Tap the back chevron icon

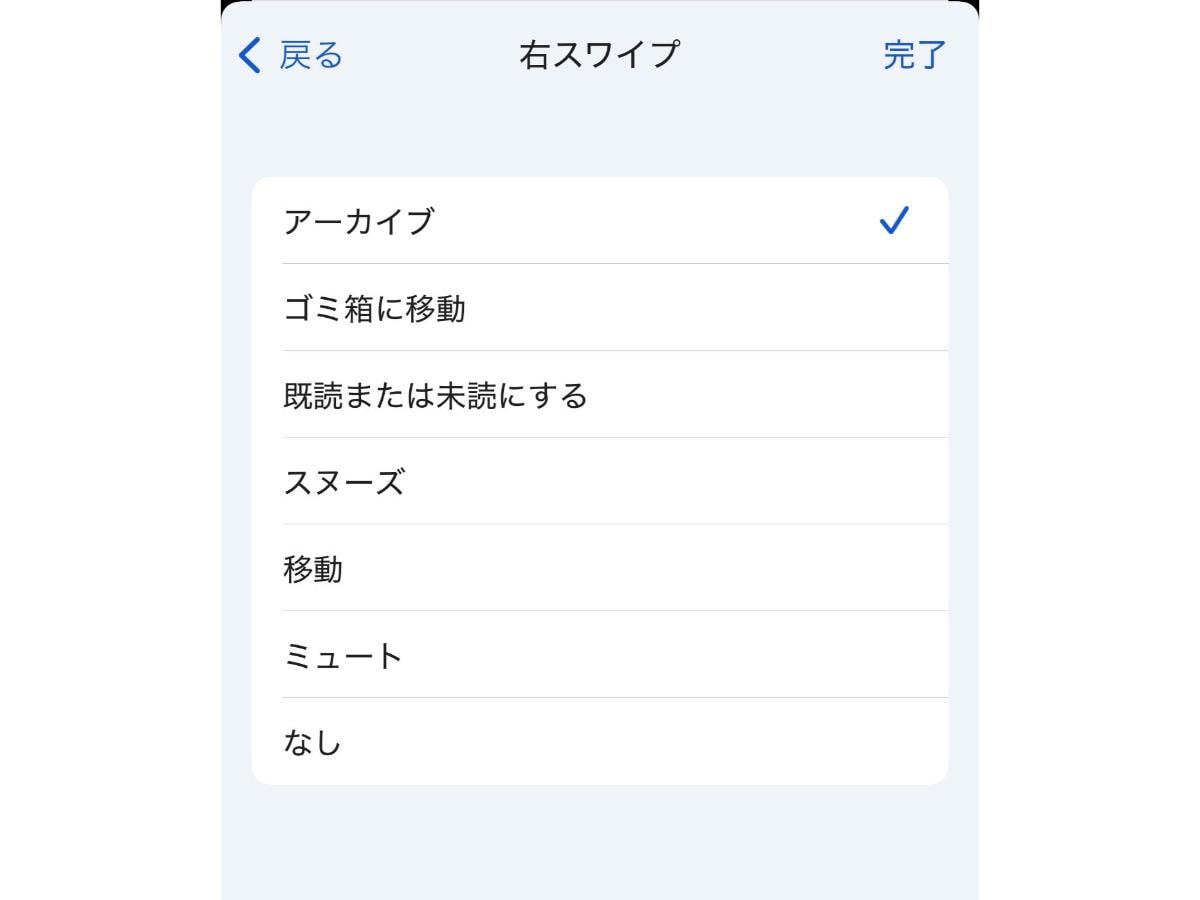tap(248, 56)
